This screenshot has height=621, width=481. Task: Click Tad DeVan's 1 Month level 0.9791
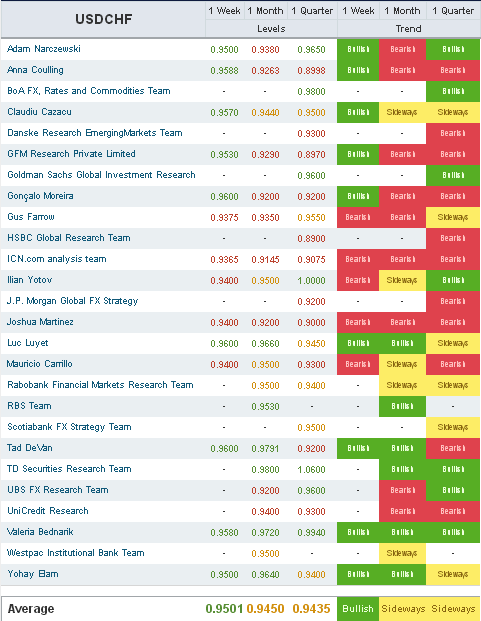265,448
